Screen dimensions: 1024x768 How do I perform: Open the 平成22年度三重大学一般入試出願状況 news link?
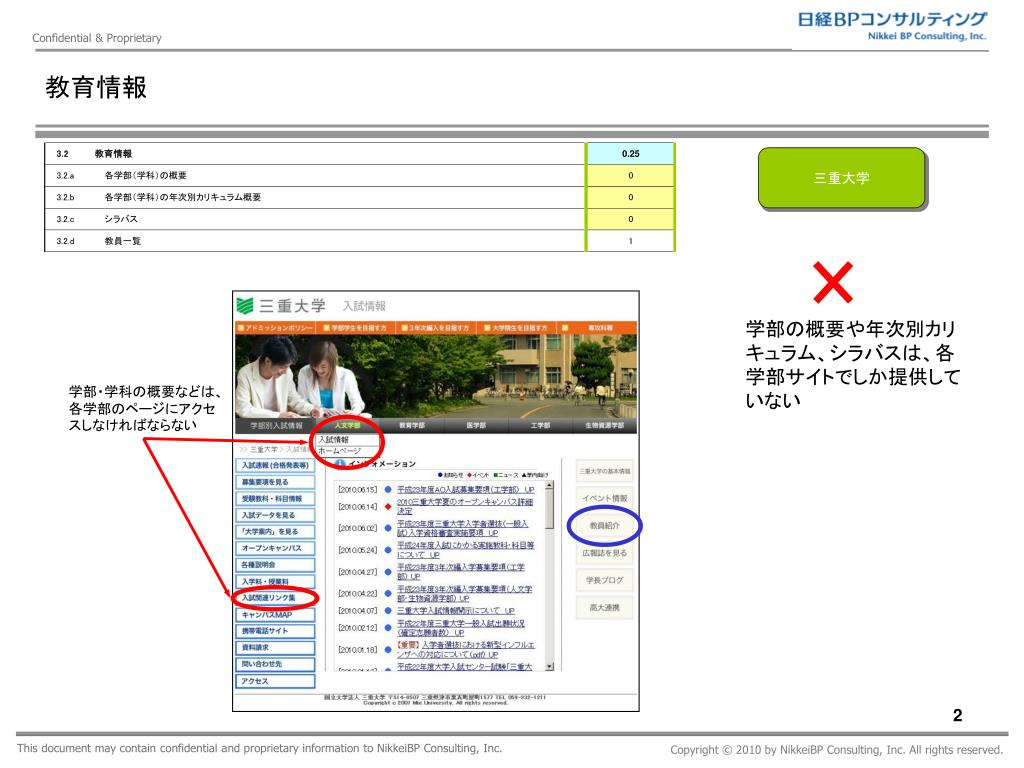click(460, 628)
